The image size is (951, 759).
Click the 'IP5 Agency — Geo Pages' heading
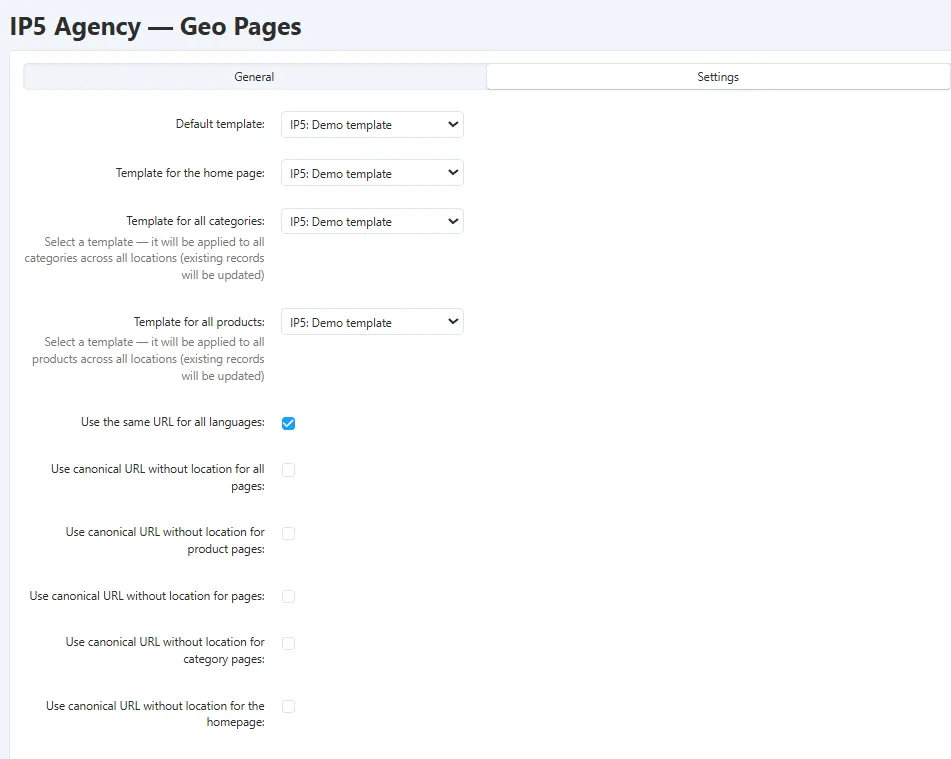coord(156,27)
